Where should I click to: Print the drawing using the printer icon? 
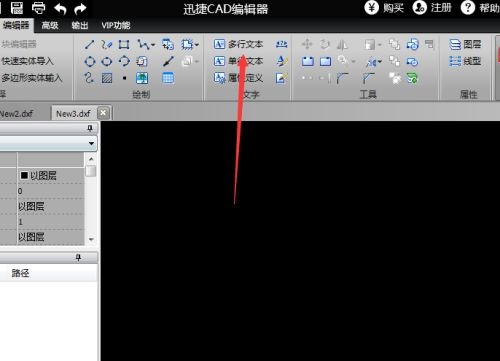[38, 8]
